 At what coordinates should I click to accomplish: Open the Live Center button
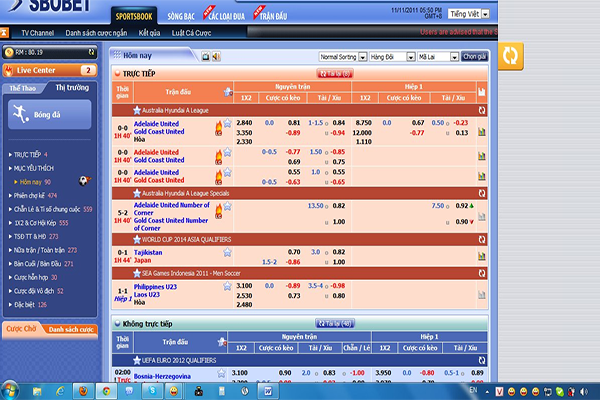pyautogui.click(x=50, y=70)
